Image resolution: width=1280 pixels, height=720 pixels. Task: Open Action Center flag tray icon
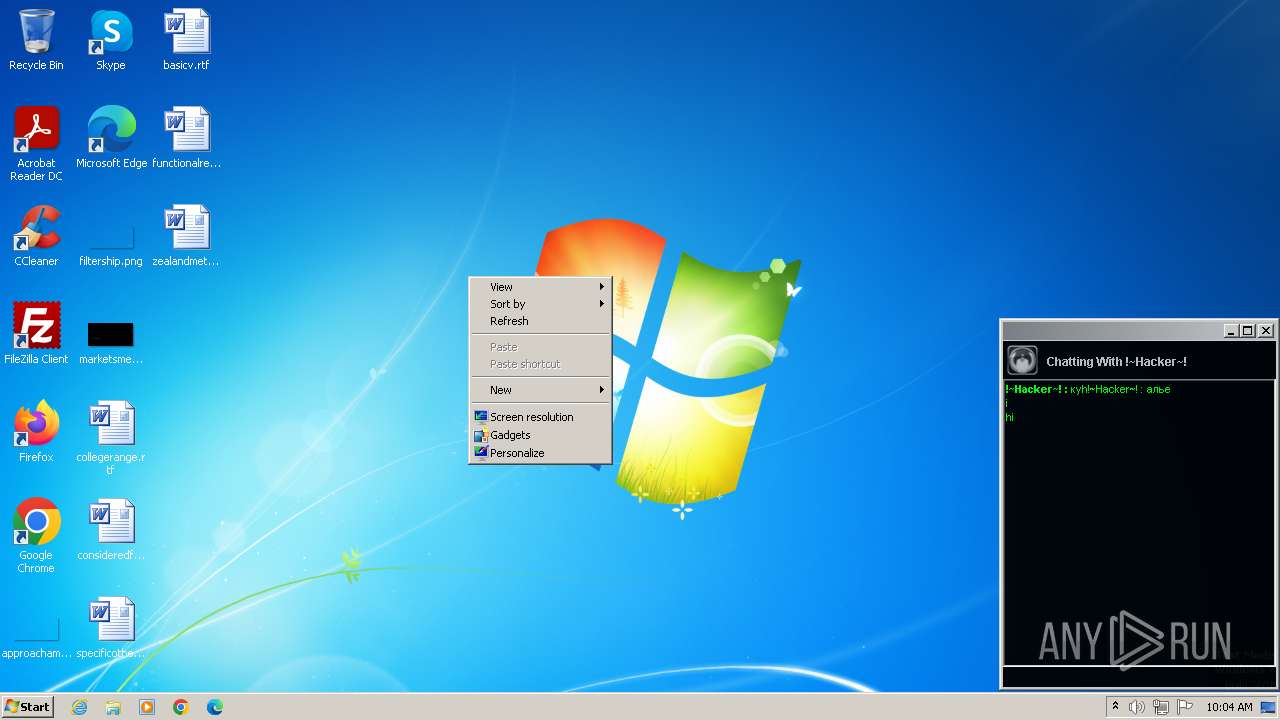[x=1185, y=707]
